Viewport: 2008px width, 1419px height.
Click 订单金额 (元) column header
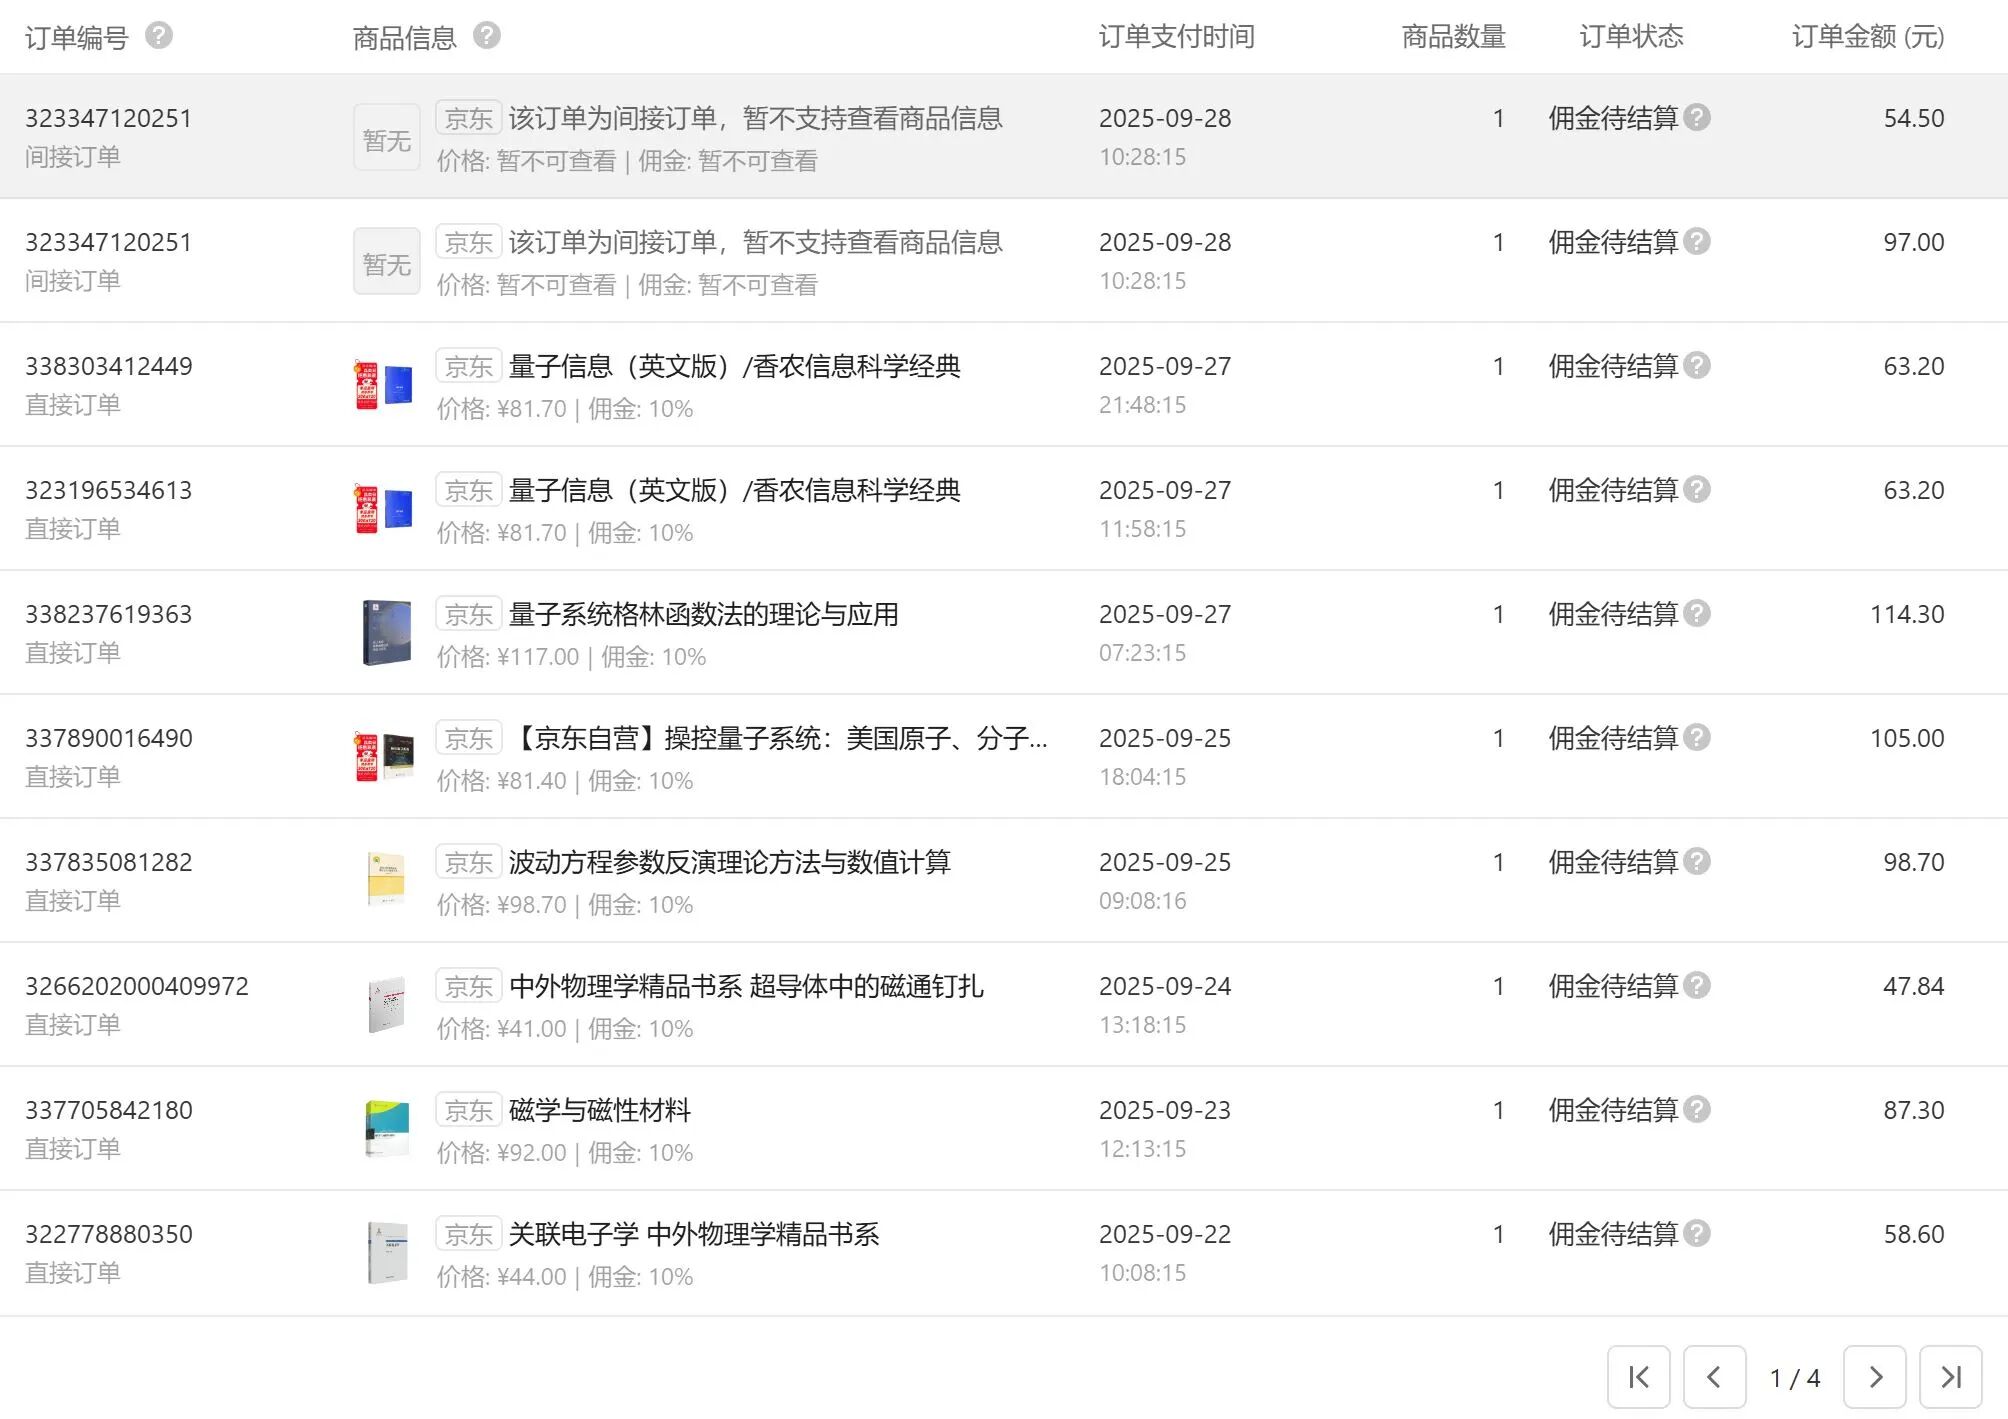click(x=1867, y=37)
